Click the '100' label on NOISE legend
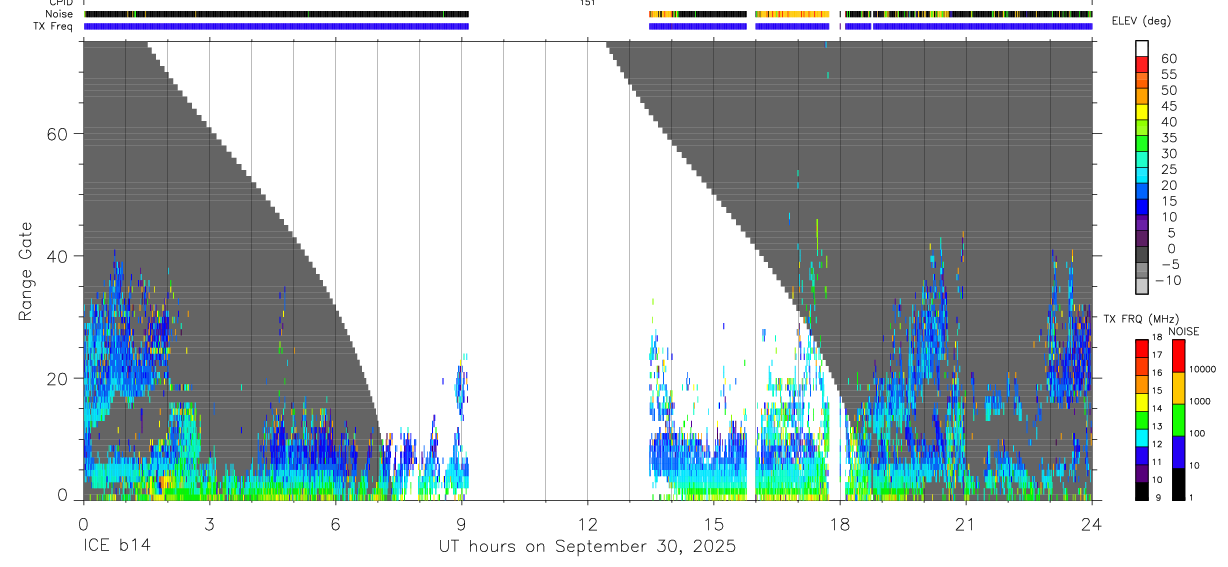Screen dimensions: 1228x567 [1198, 434]
